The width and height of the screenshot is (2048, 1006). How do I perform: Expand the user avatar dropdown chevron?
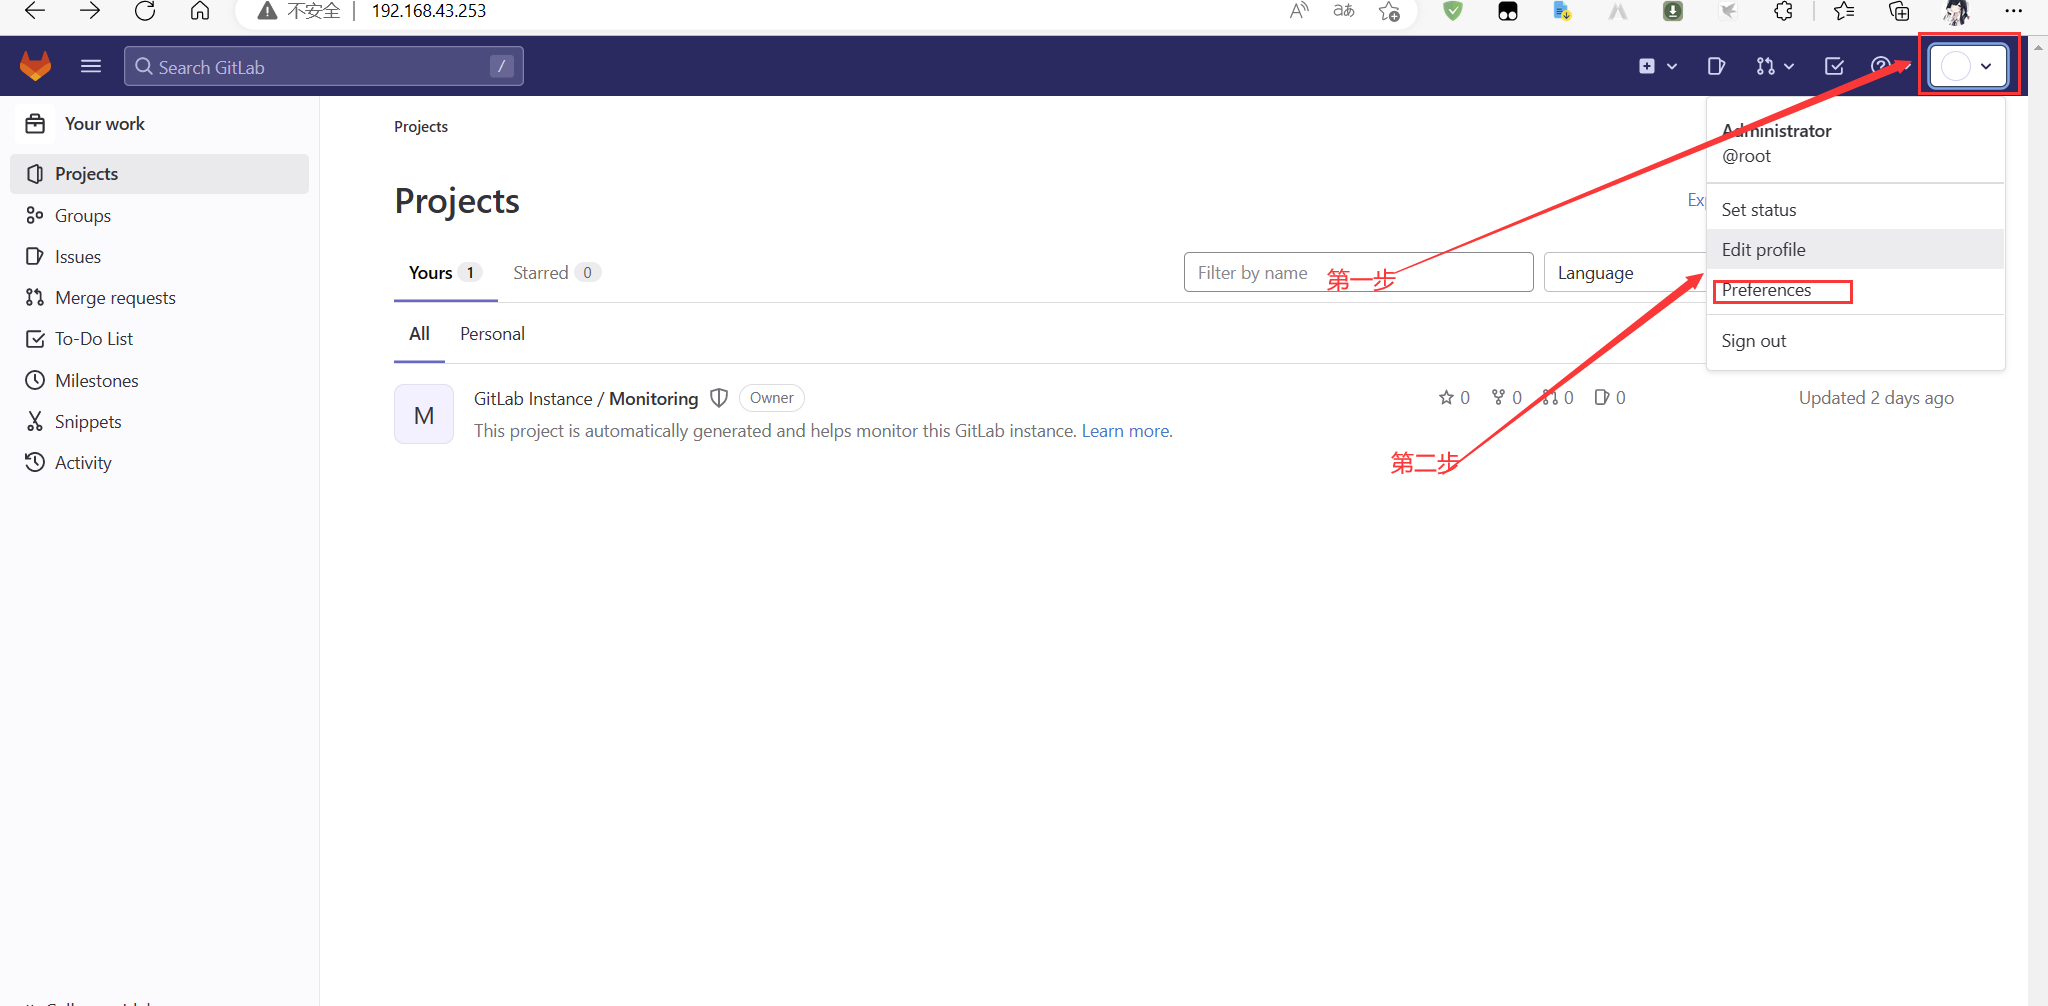1986,65
